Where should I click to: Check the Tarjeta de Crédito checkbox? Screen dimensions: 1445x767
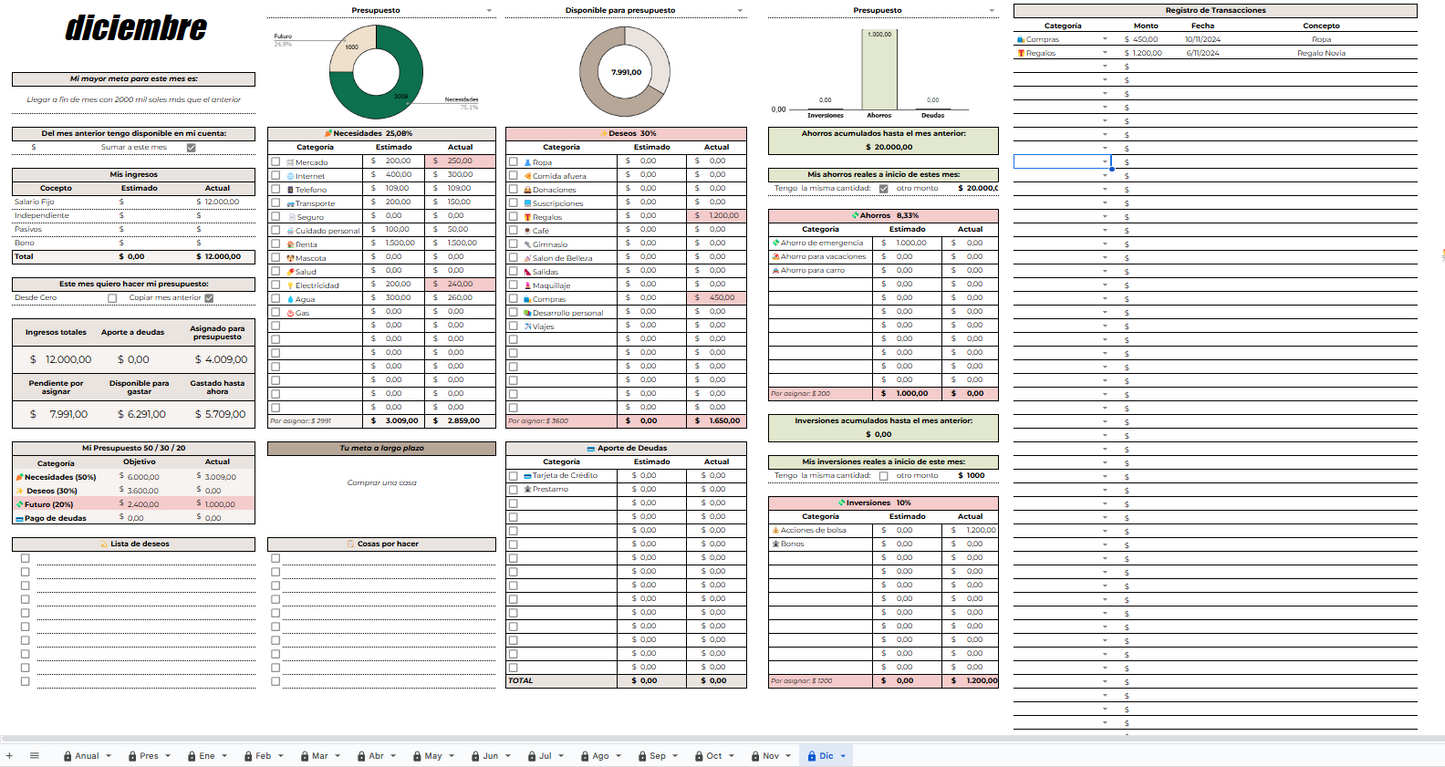tap(513, 476)
